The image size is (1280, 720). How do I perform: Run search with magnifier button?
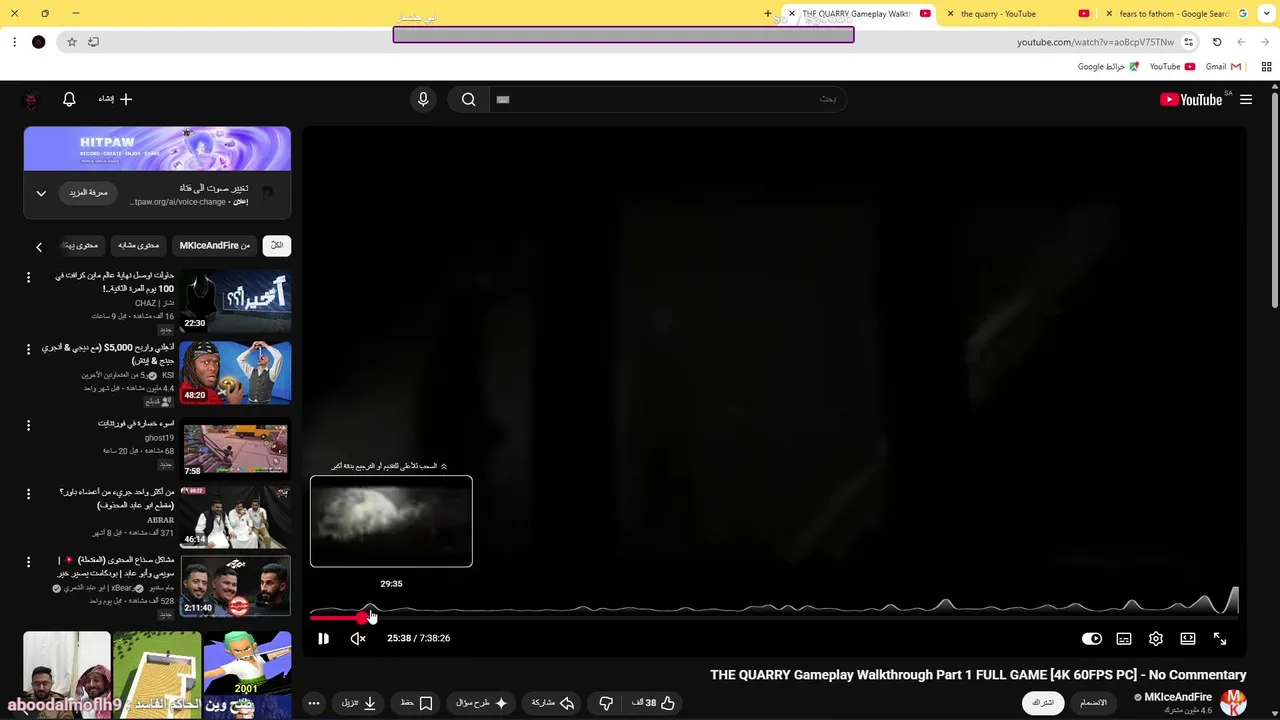point(468,99)
